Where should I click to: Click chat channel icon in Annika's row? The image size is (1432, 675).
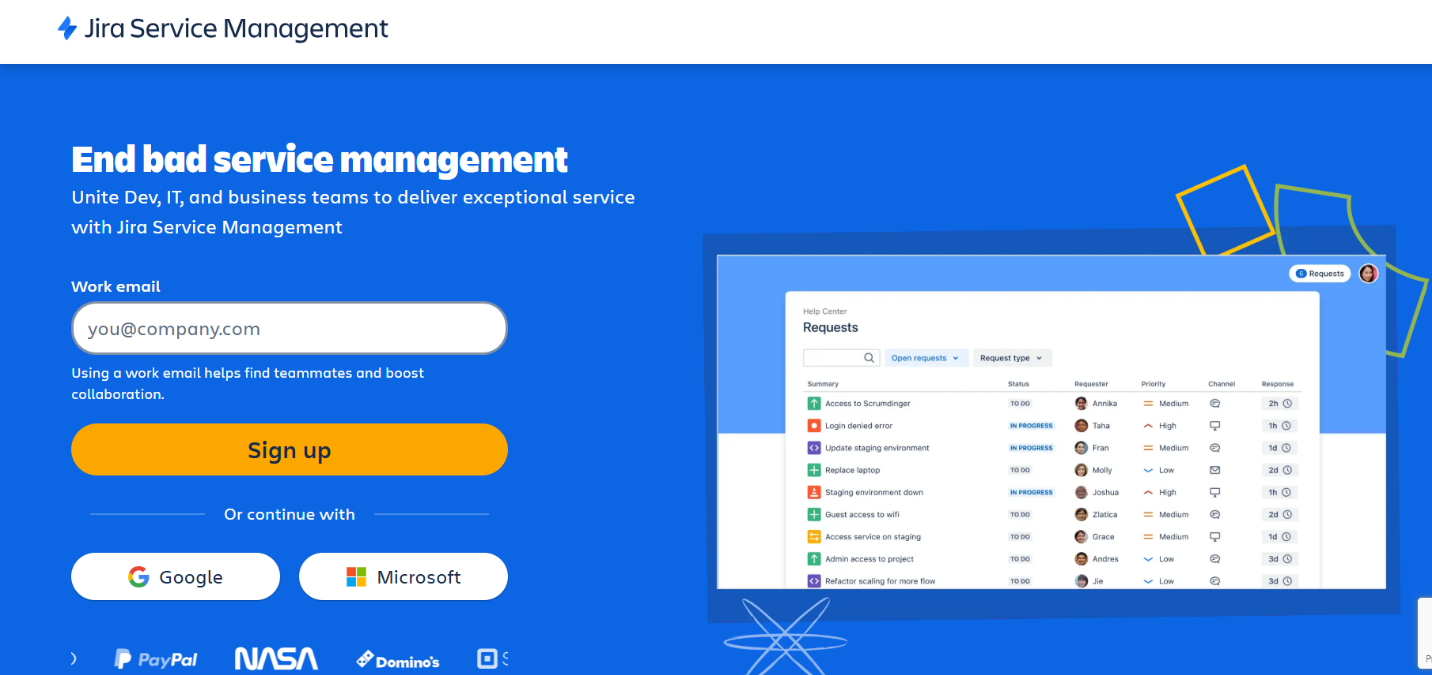pos(1215,403)
